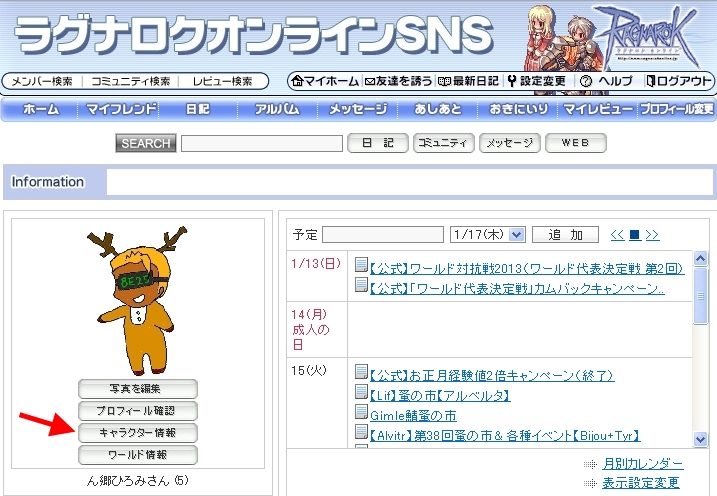This screenshot has width=717, height=496.
Task: Click the schedule list scrollbar thumb
Action: pyautogui.click(x=700, y=296)
